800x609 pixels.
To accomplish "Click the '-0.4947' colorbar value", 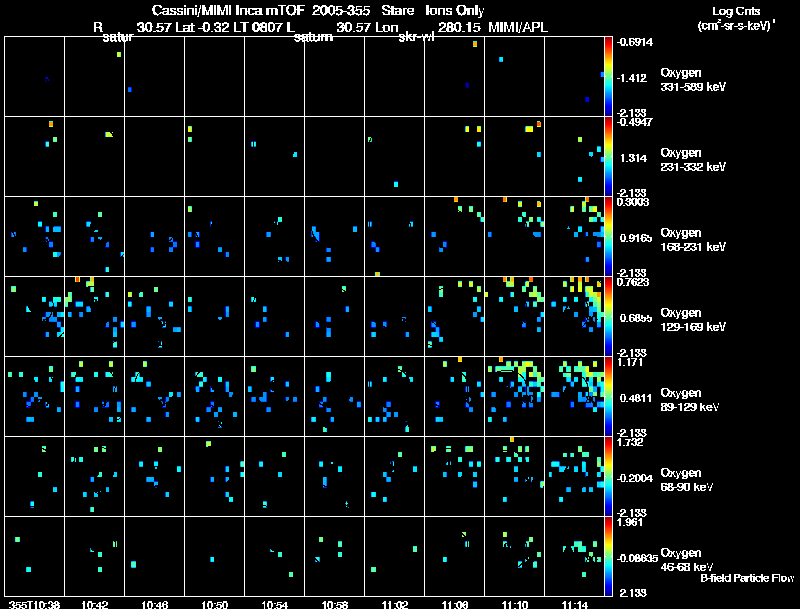I will point(634,122).
